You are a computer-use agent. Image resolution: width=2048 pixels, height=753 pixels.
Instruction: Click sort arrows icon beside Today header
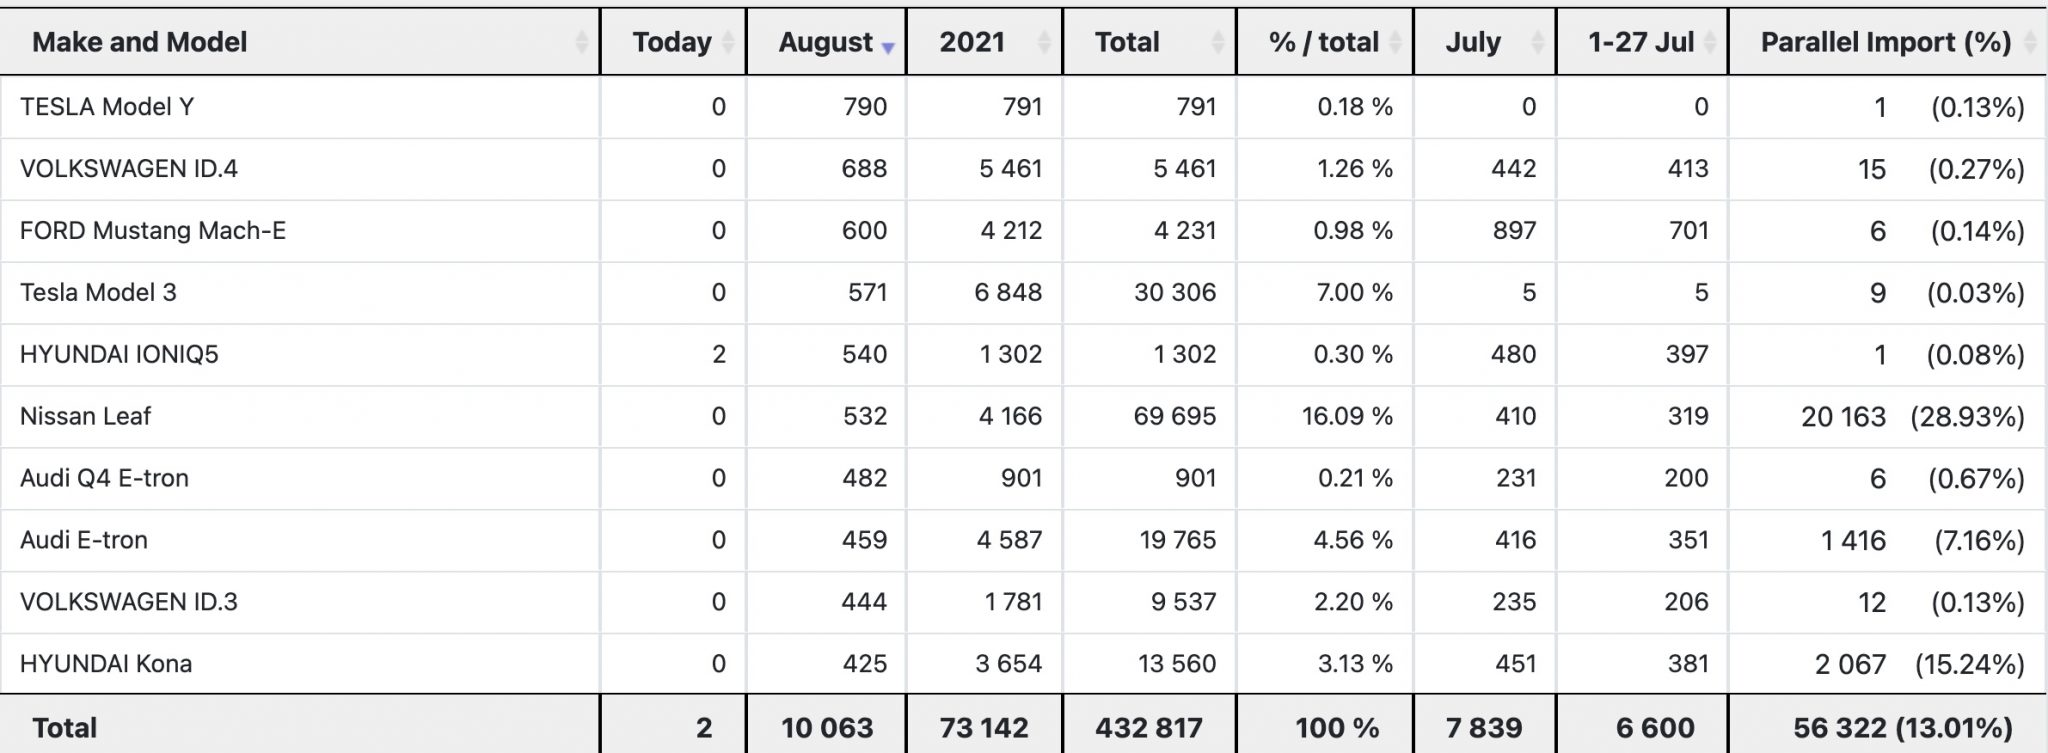pos(728,42)
